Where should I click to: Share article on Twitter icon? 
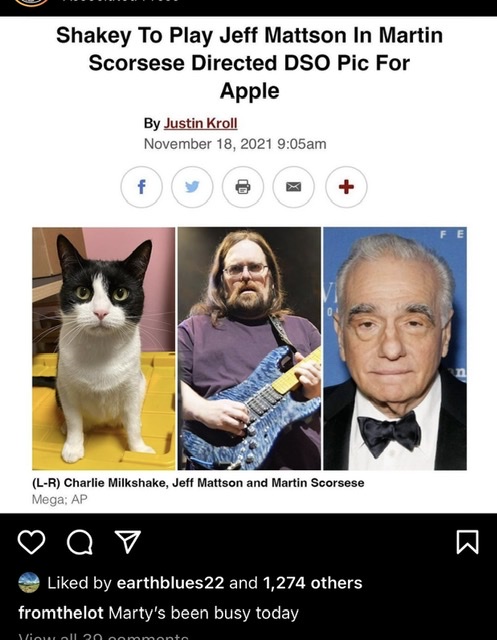pos(192,187)
